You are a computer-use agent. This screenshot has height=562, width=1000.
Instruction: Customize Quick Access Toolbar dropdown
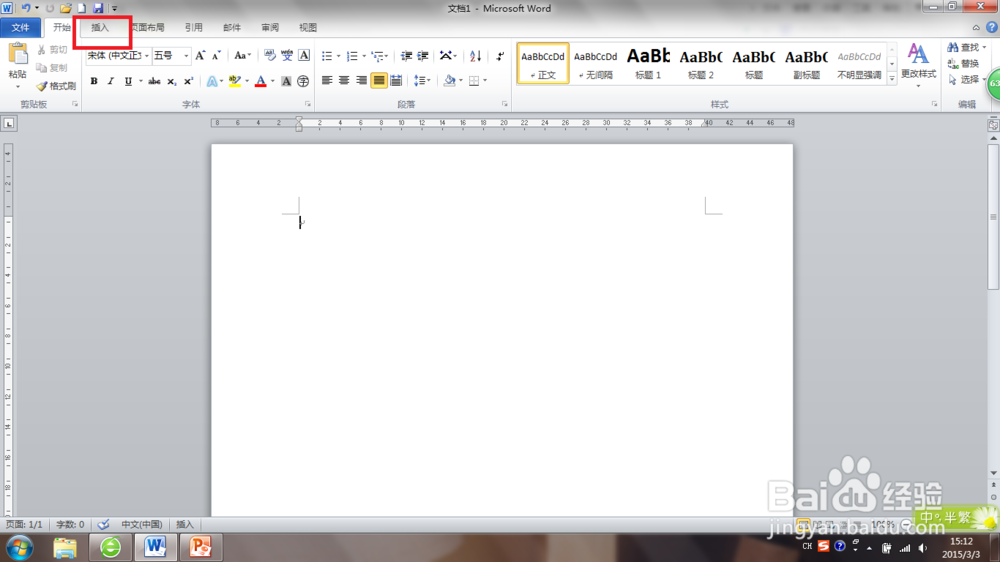pos(115,8)
